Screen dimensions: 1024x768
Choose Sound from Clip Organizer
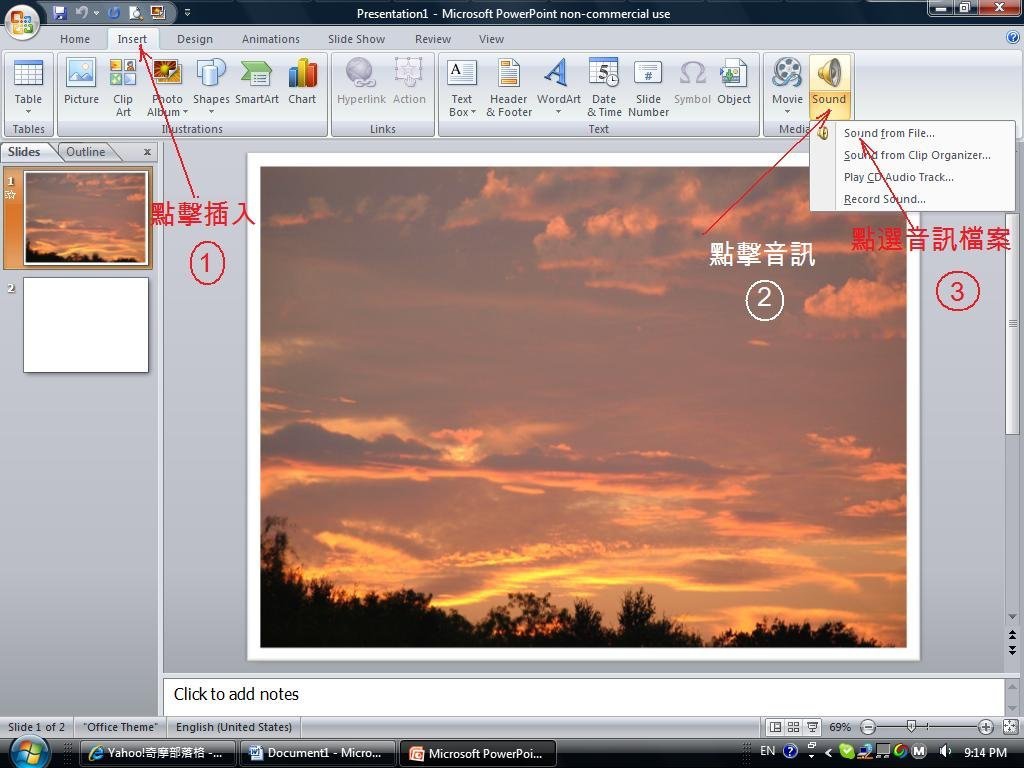[x=913, y=155]
